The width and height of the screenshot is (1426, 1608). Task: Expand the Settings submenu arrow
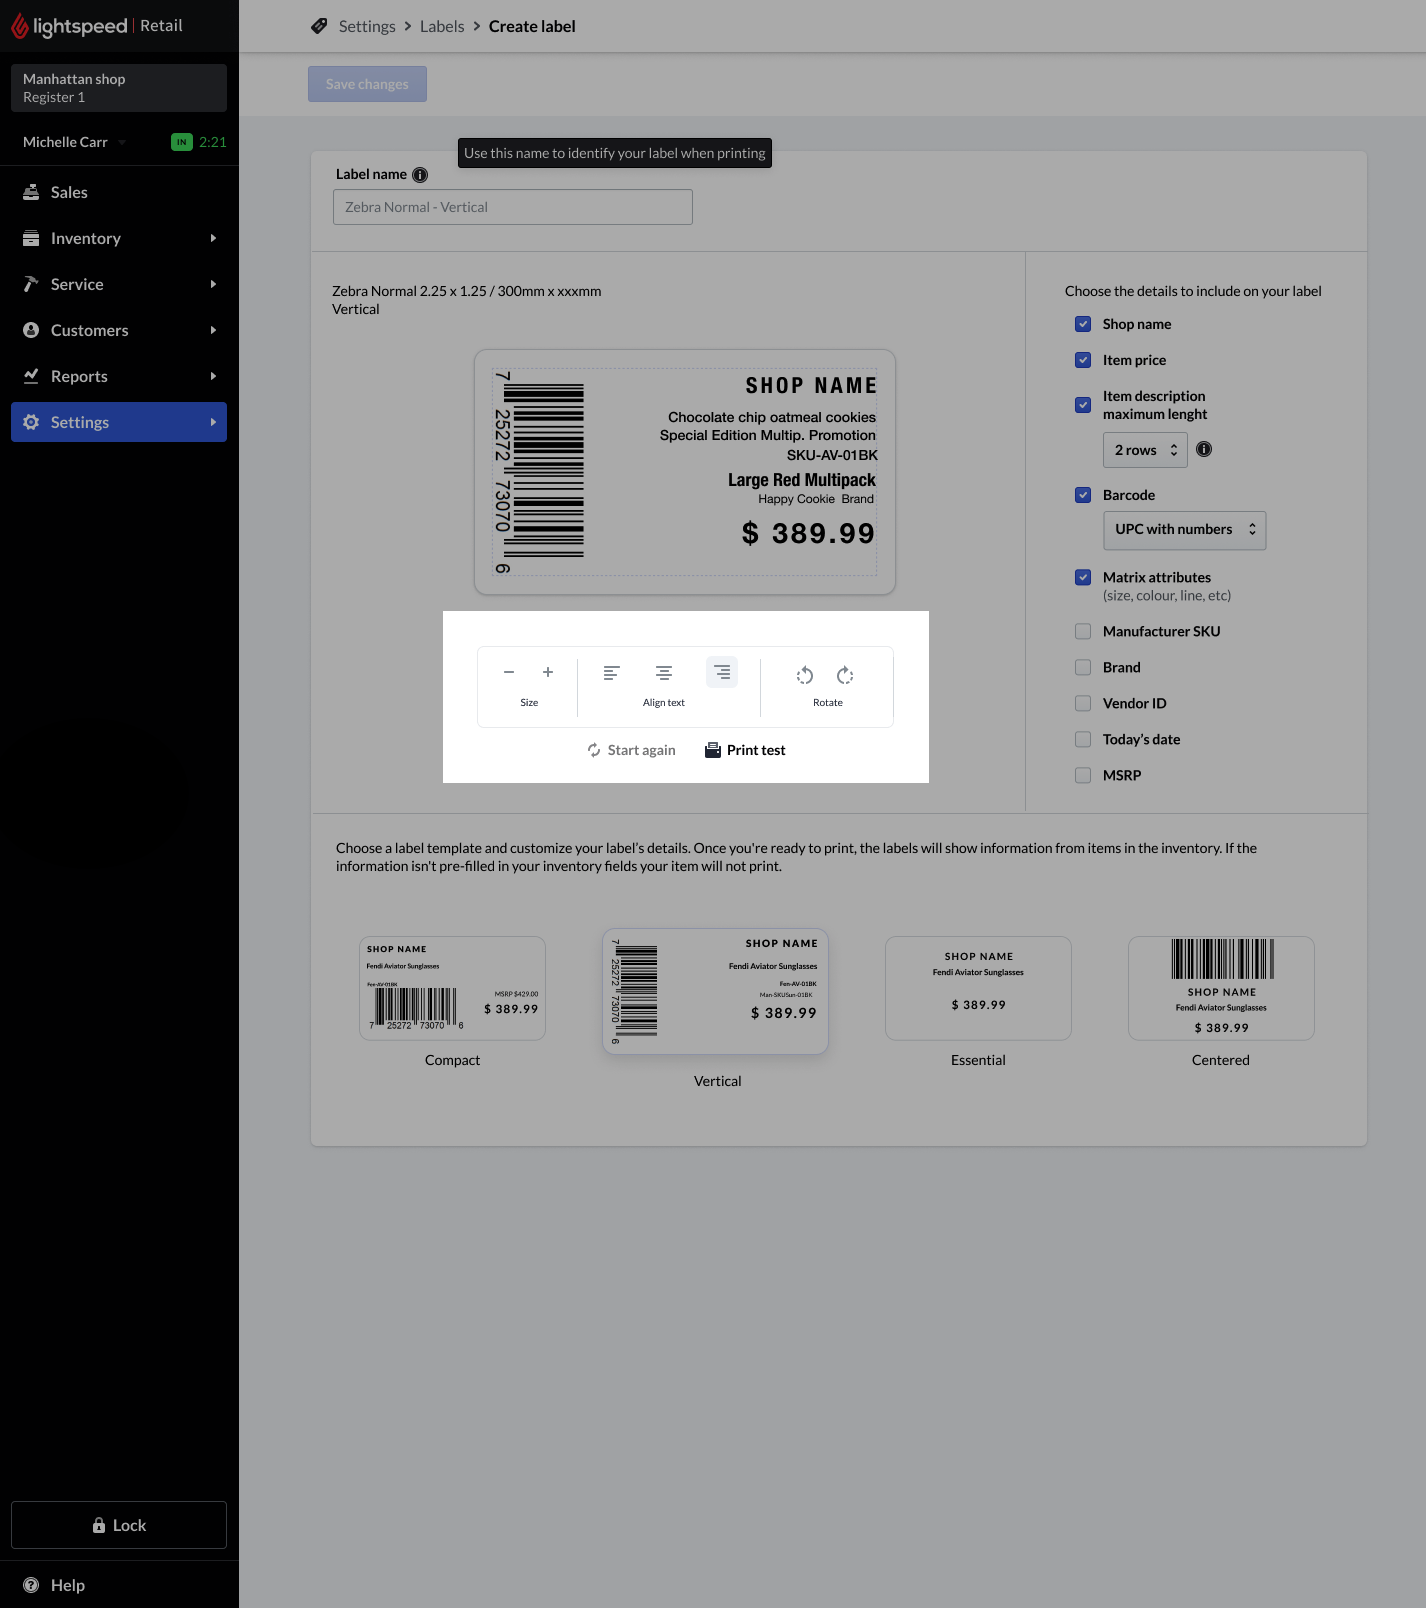[x=213, y=422]
